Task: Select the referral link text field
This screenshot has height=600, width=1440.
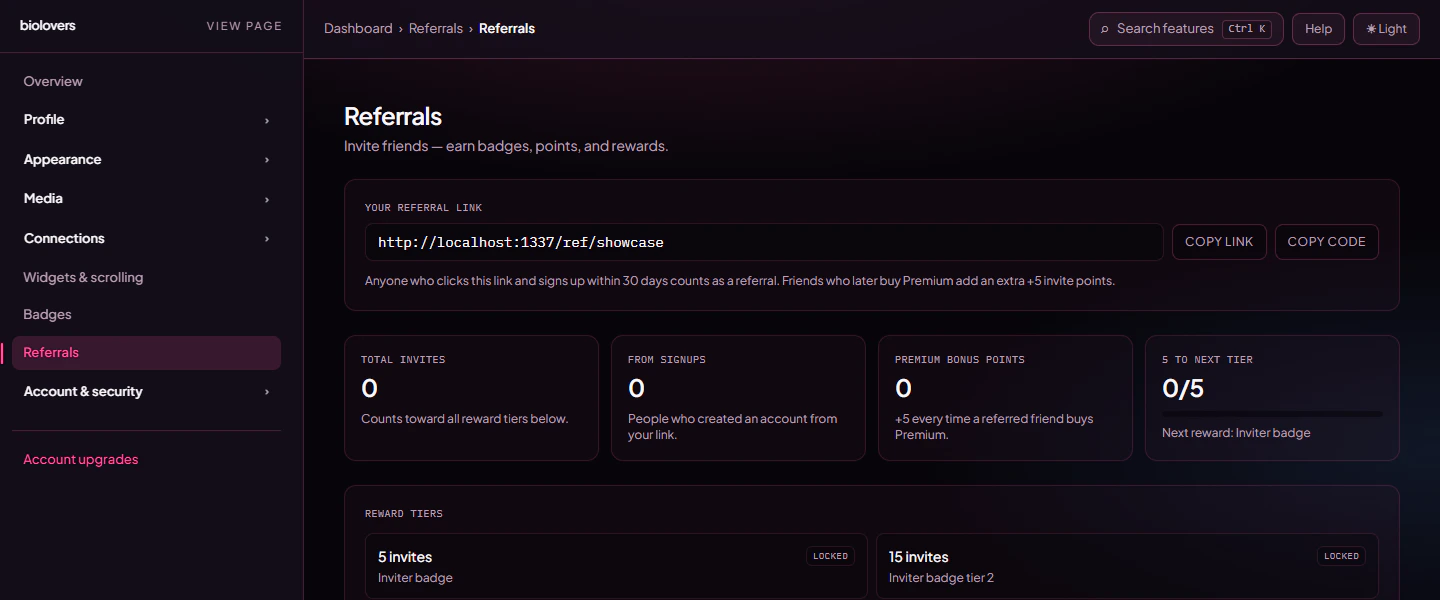Action: pos(764,241)
